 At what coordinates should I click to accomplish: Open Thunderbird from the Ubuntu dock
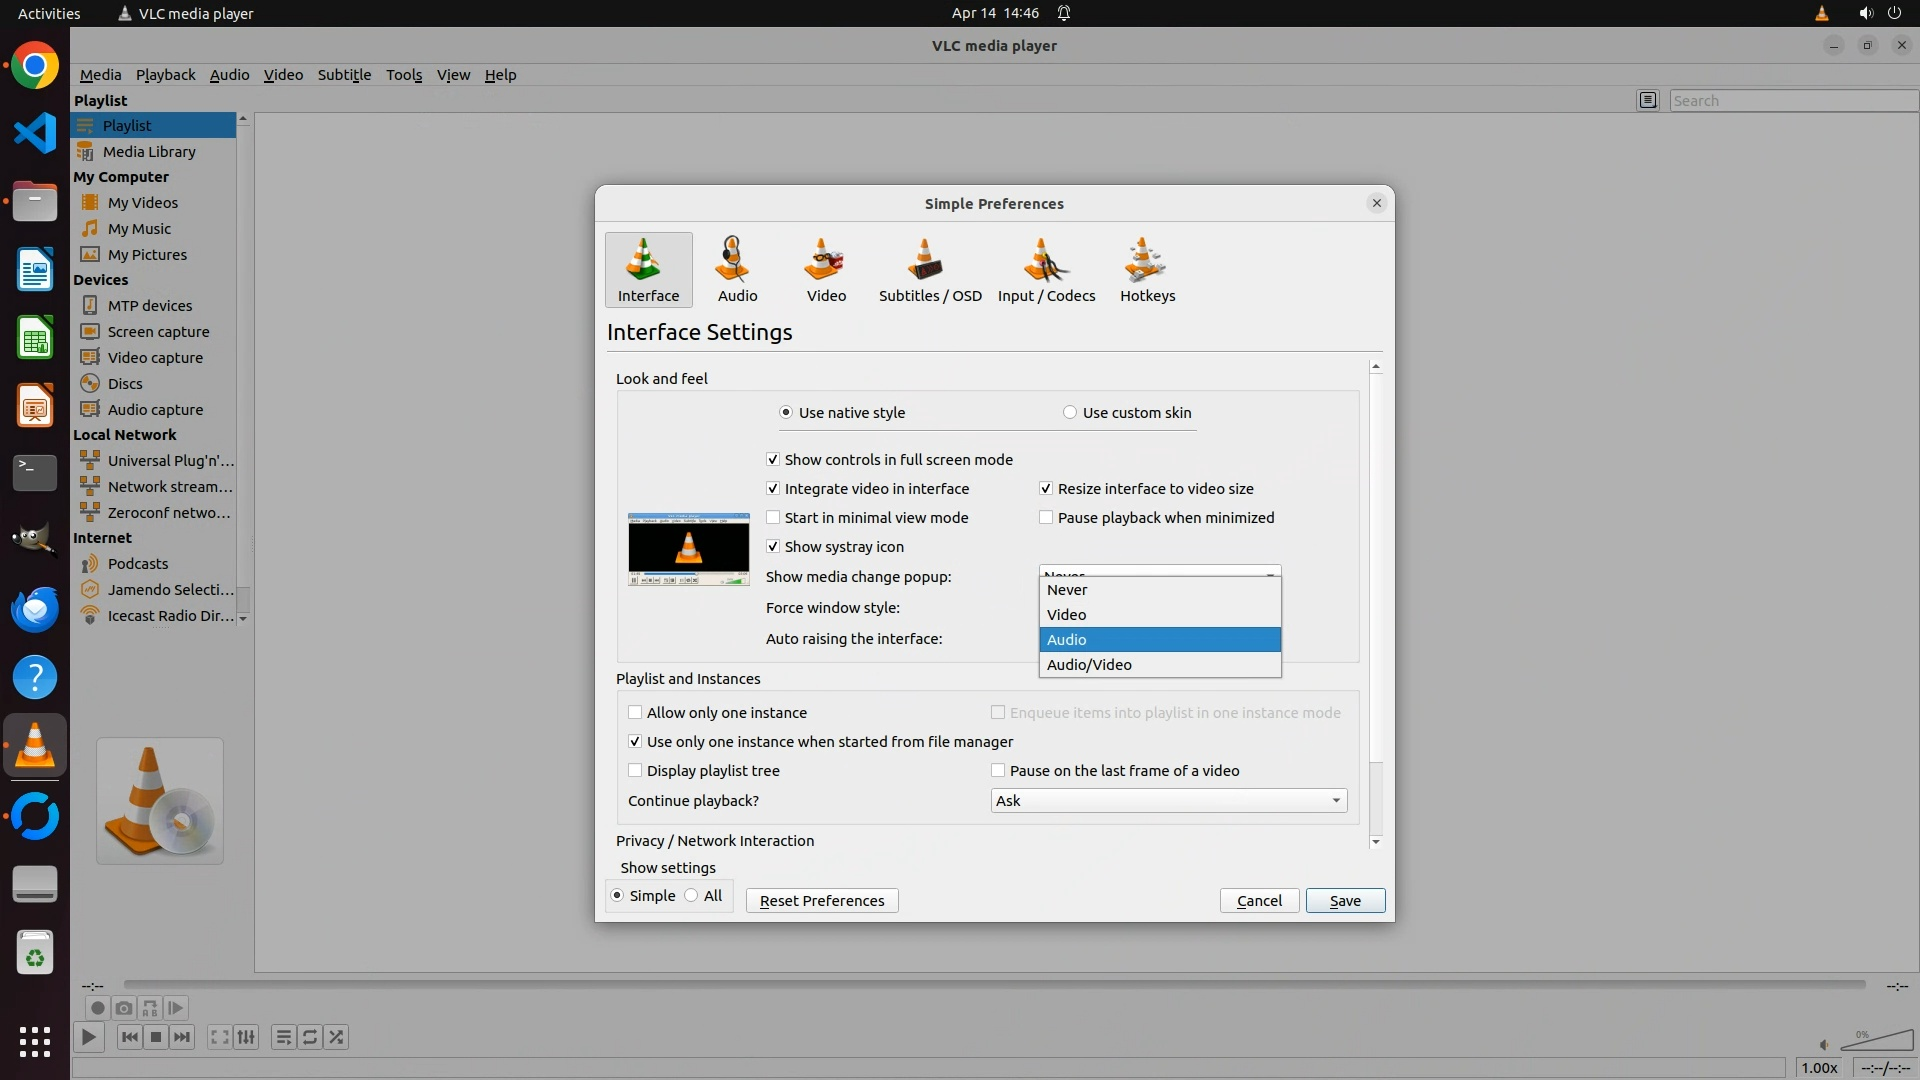[x=35, y=609]
